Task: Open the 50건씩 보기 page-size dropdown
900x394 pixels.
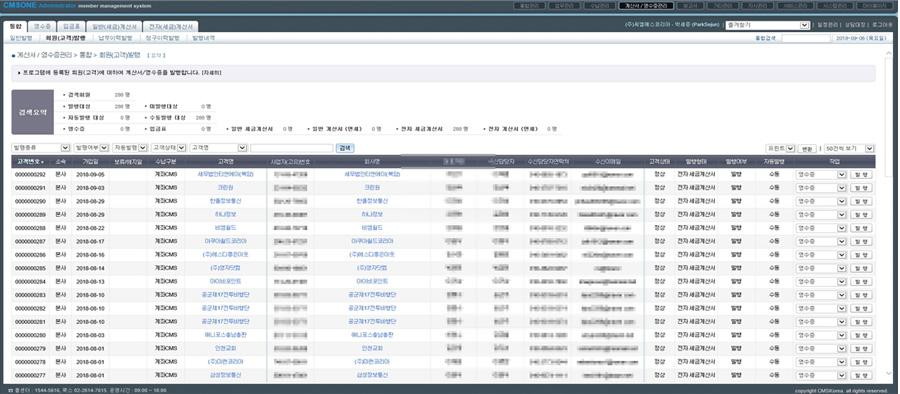Action: click(x=849, y=148)
